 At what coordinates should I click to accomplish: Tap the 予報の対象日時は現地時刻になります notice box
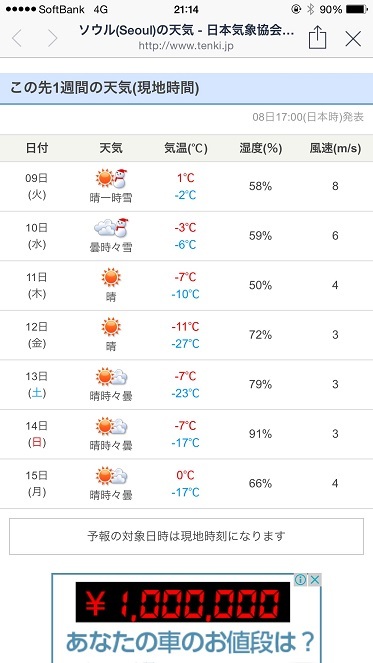pyautogui.click(x=186, y=536)
